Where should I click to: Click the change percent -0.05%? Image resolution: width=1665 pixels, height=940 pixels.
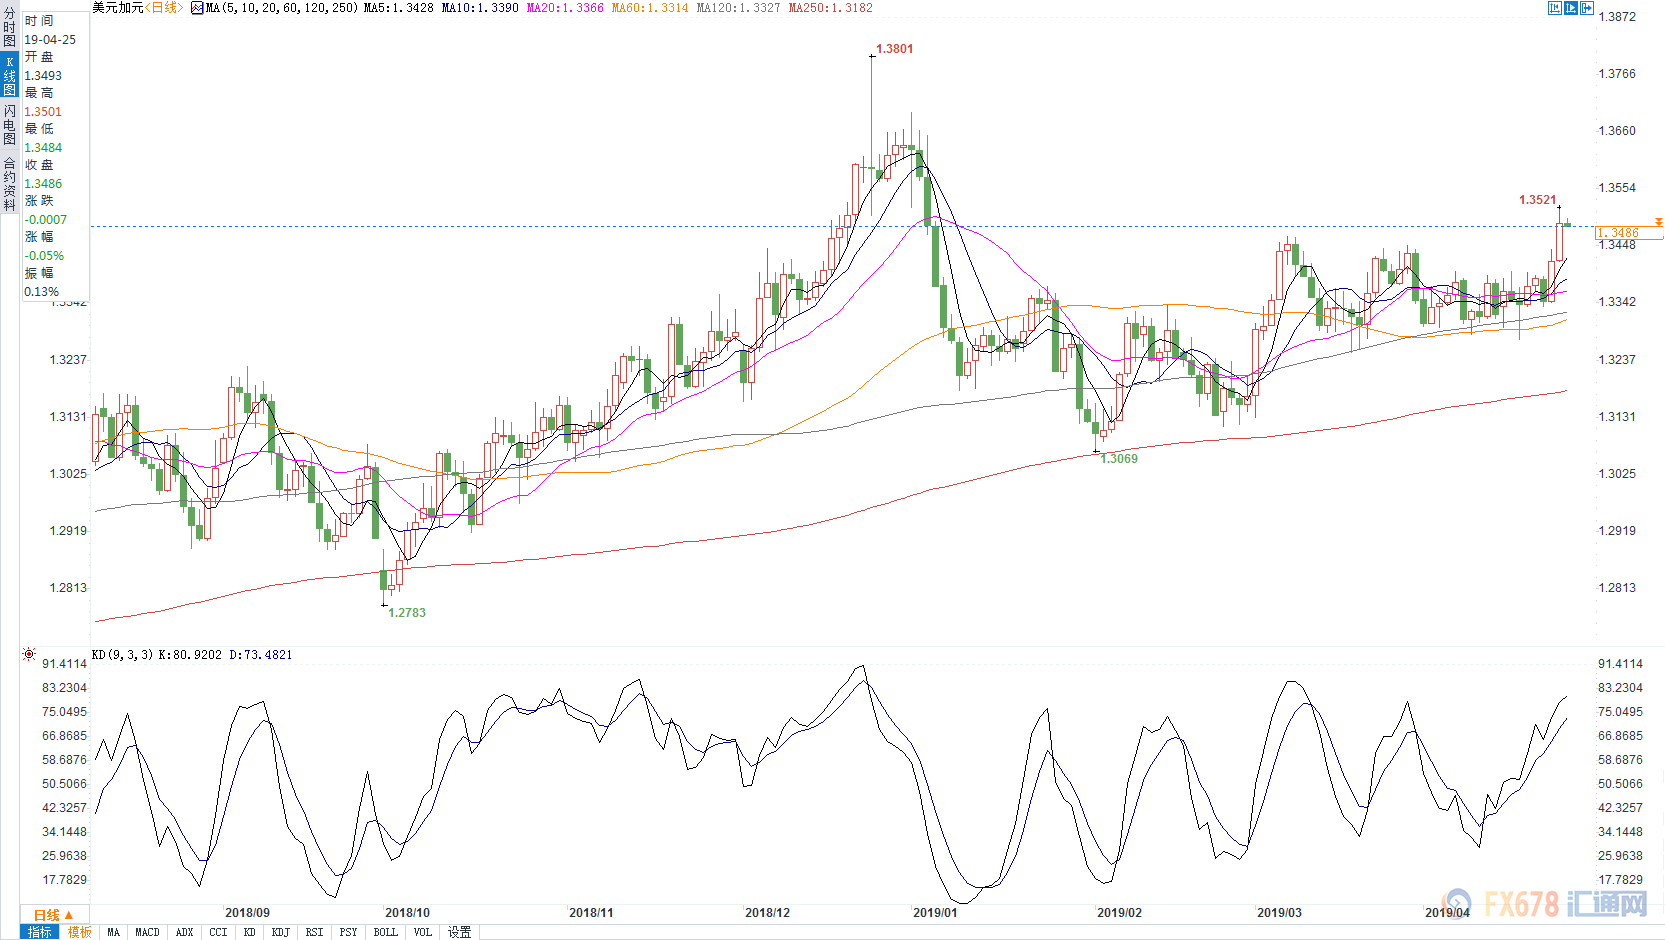[44, 256]
